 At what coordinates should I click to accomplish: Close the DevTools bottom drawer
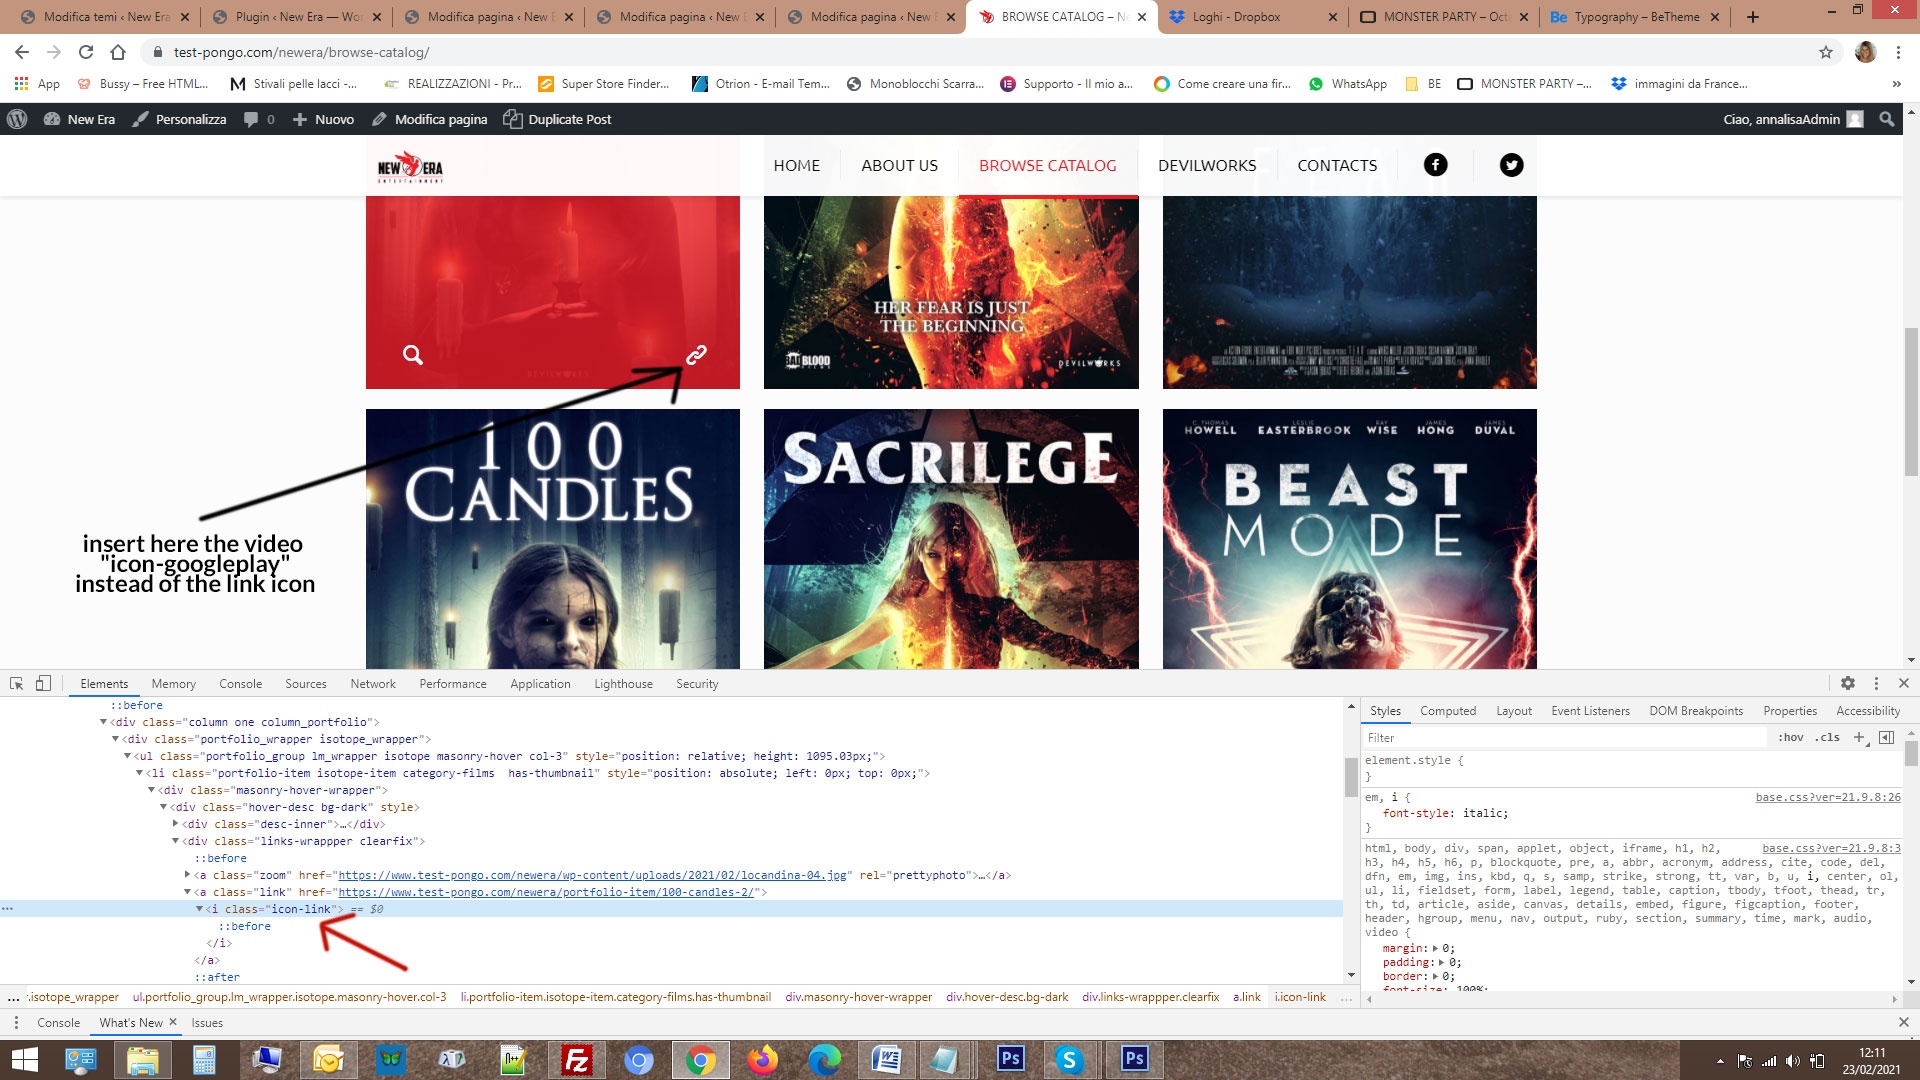(1904, 1023)
